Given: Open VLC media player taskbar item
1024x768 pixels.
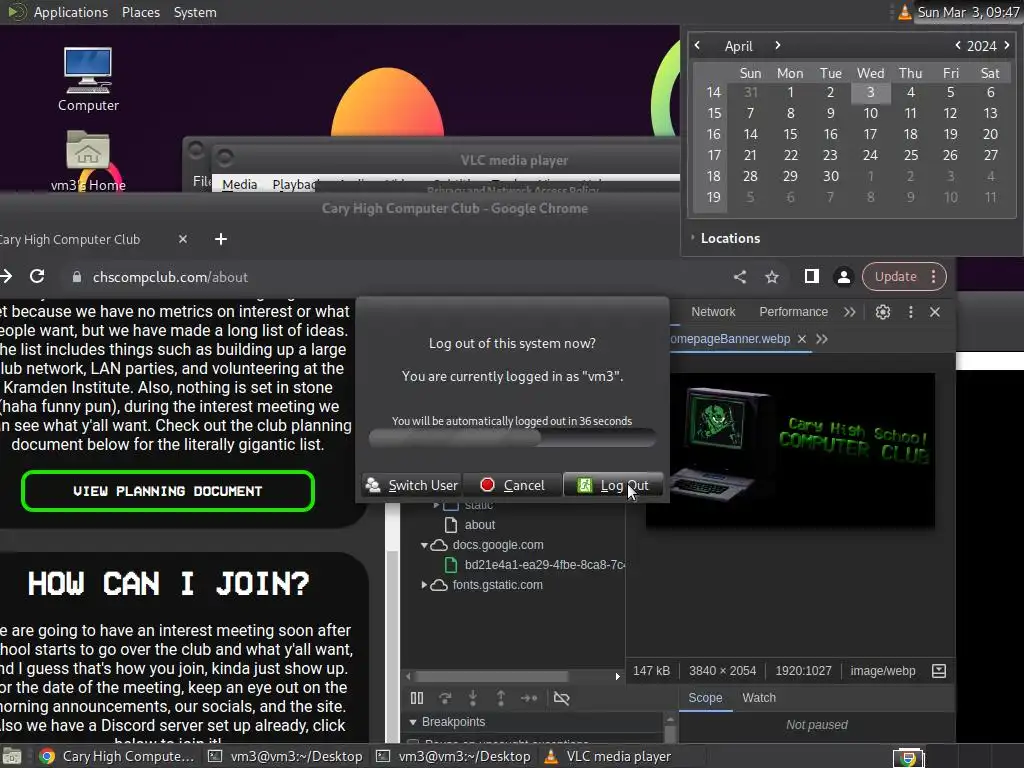Looking at the screenshot, I should [607, 756].
